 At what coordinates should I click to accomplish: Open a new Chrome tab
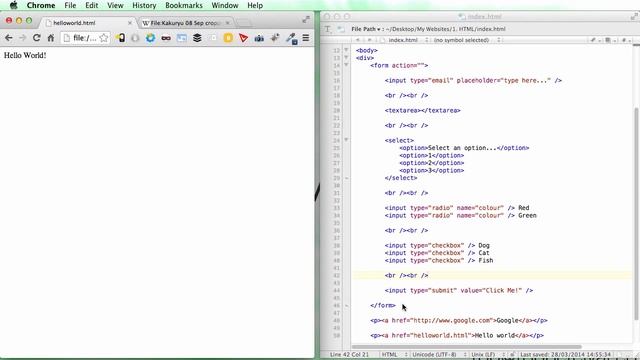(244, 23)
